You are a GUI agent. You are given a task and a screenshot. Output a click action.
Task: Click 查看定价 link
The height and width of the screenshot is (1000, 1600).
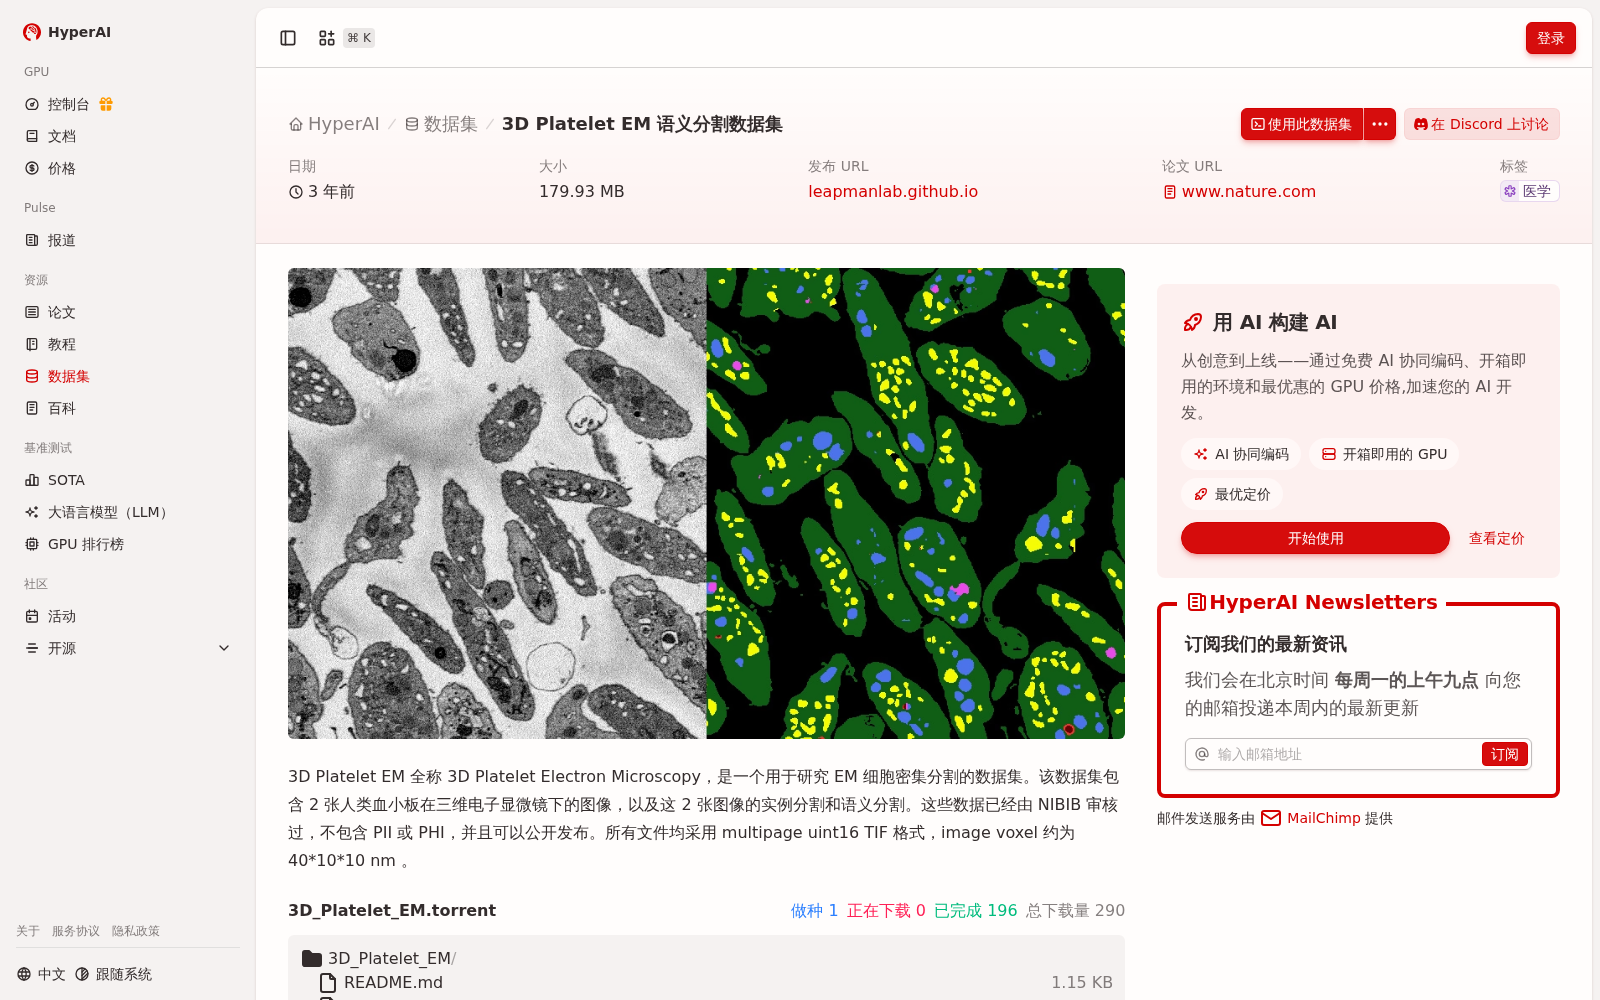[1496, 538]
